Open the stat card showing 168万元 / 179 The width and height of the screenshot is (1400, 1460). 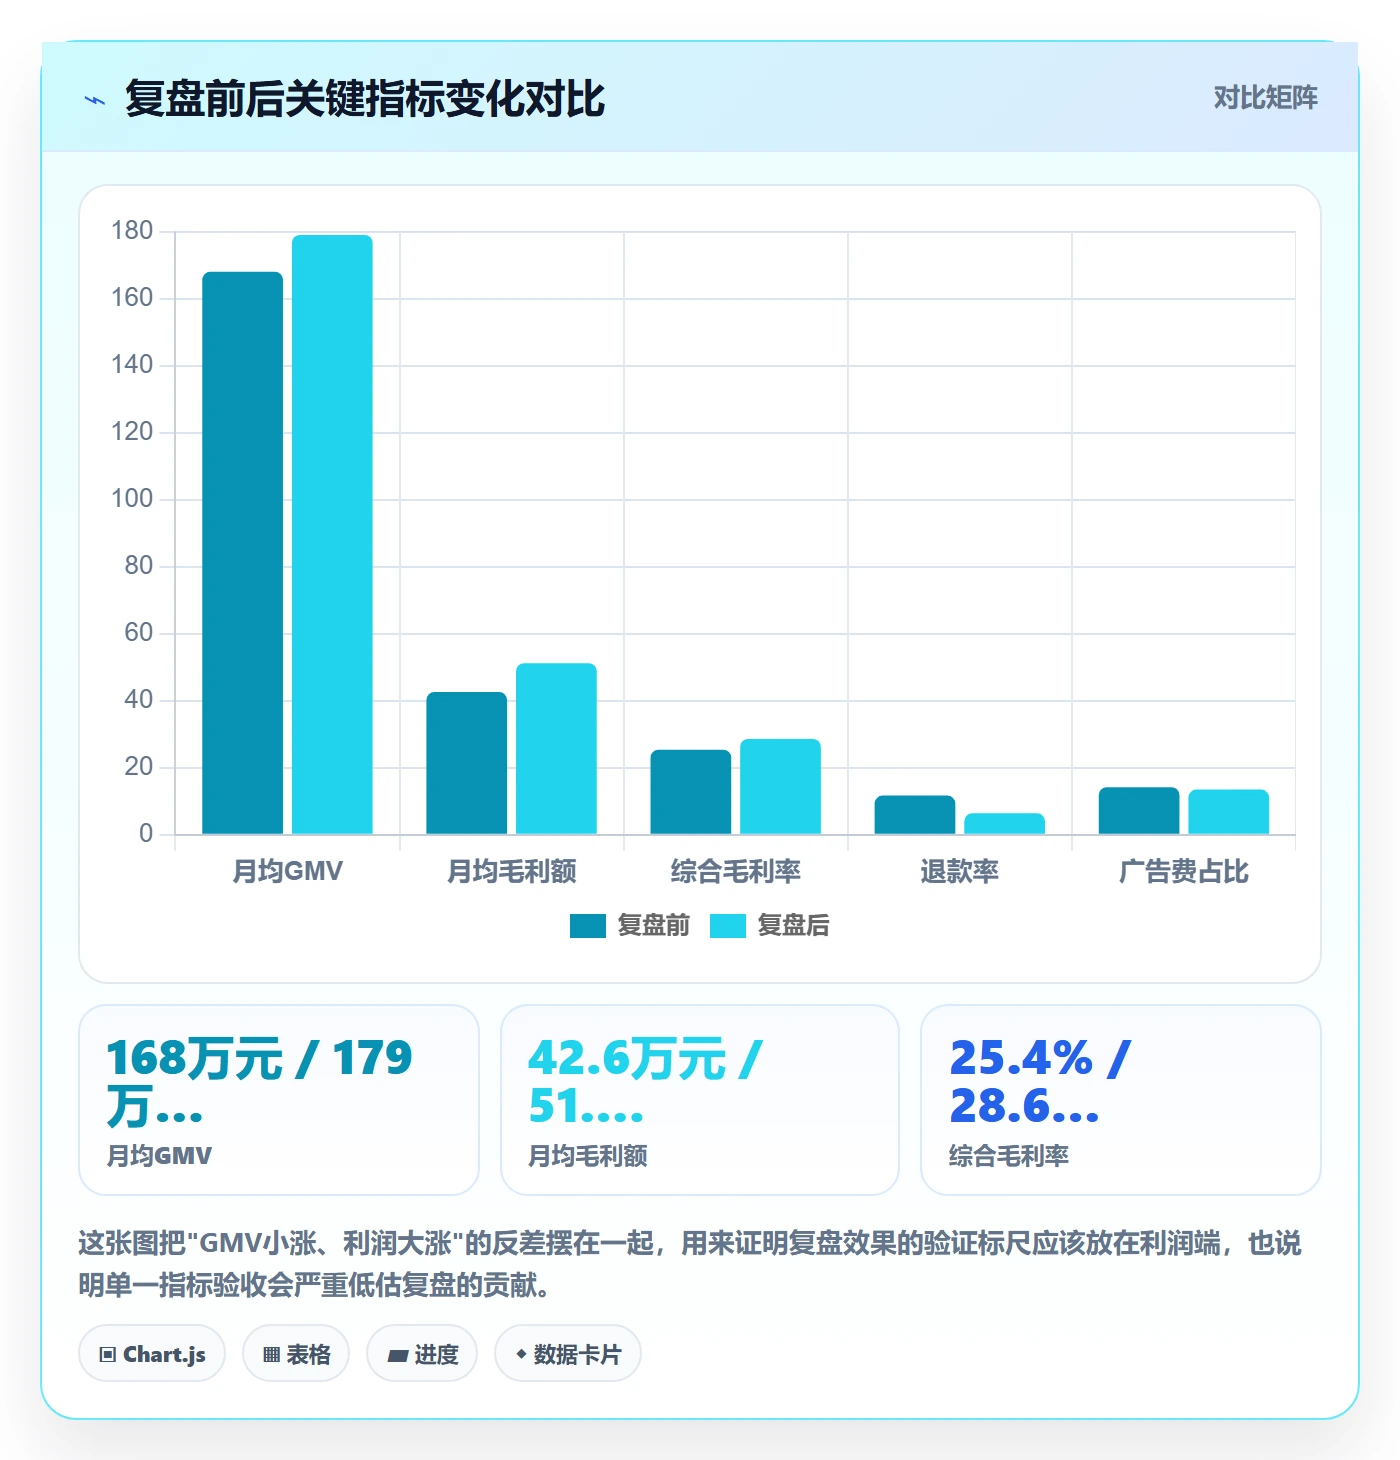[x=279, y=1100]
